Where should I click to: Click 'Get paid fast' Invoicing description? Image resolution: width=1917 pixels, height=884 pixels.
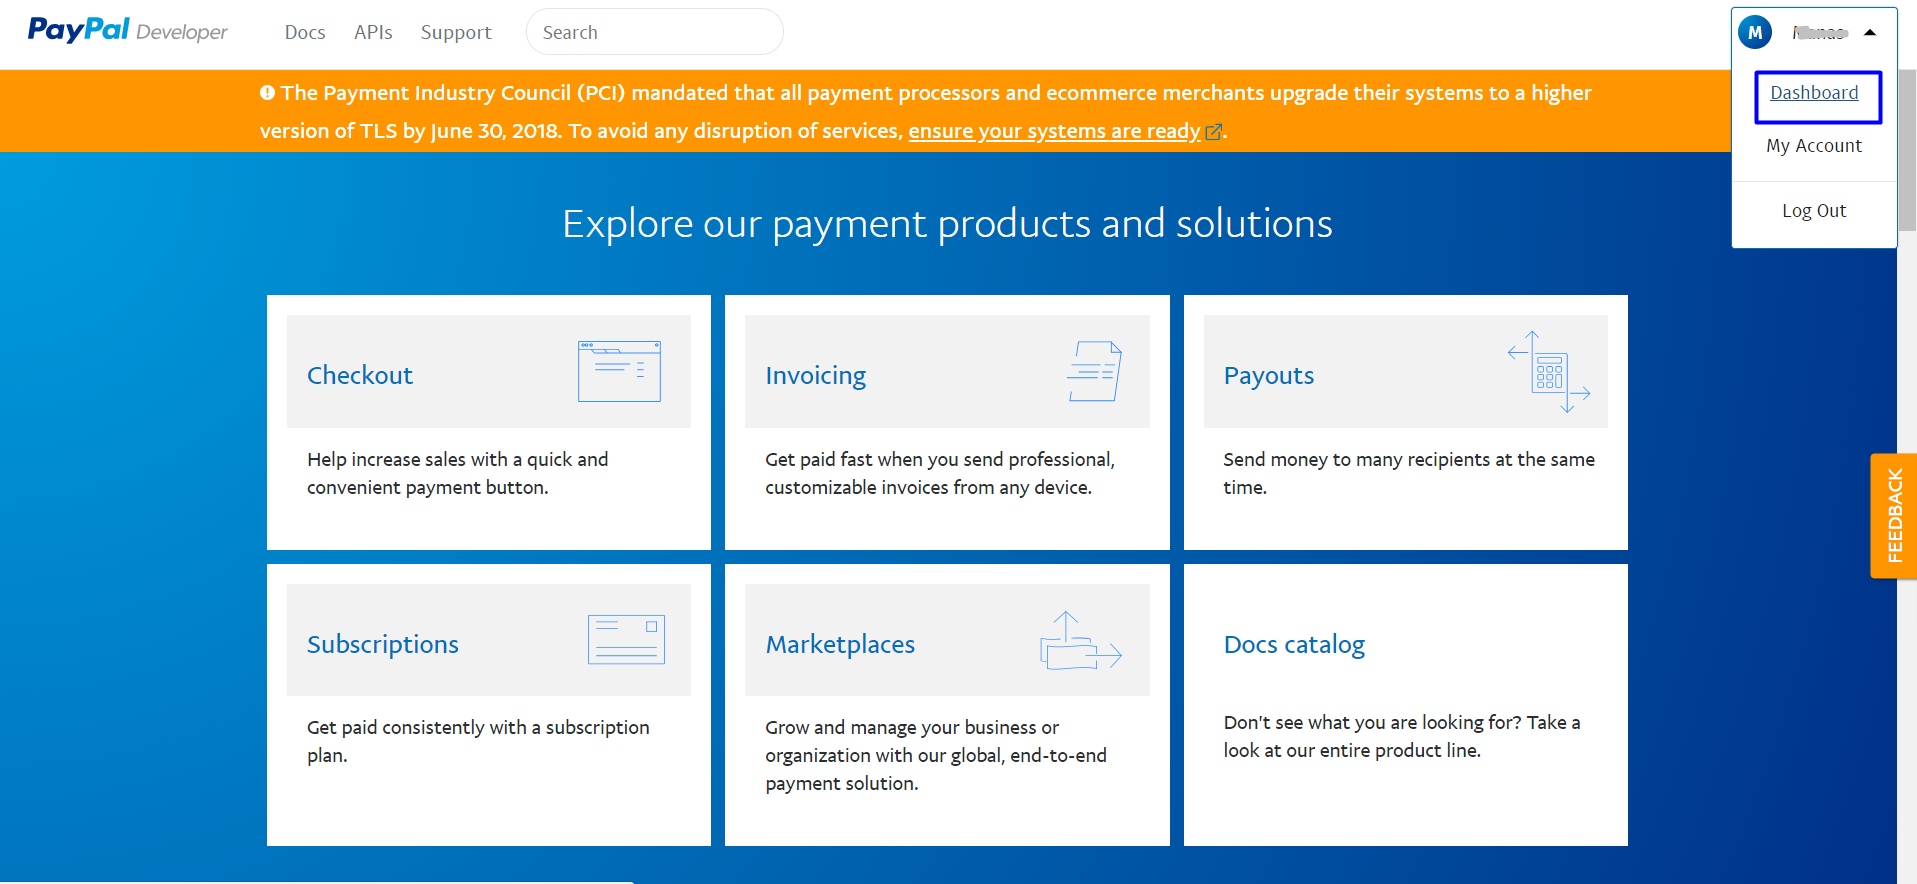click(x=940, y=473)
